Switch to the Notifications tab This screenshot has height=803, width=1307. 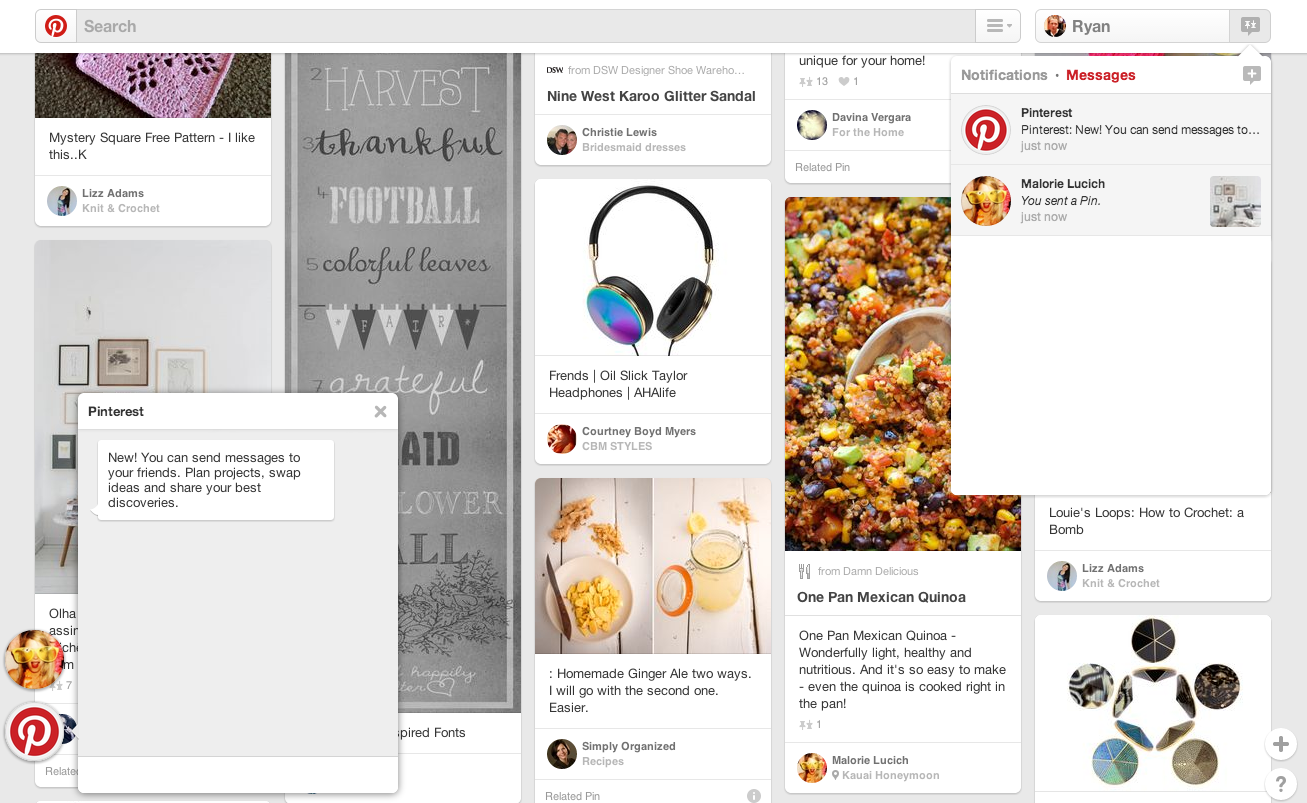tap(1004, 75)
